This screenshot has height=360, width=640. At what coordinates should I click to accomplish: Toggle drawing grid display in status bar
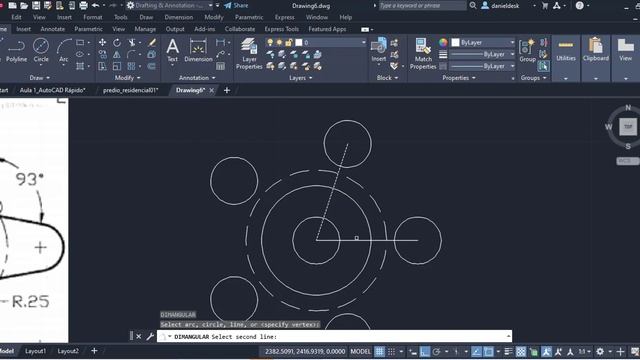click(380, 351)
